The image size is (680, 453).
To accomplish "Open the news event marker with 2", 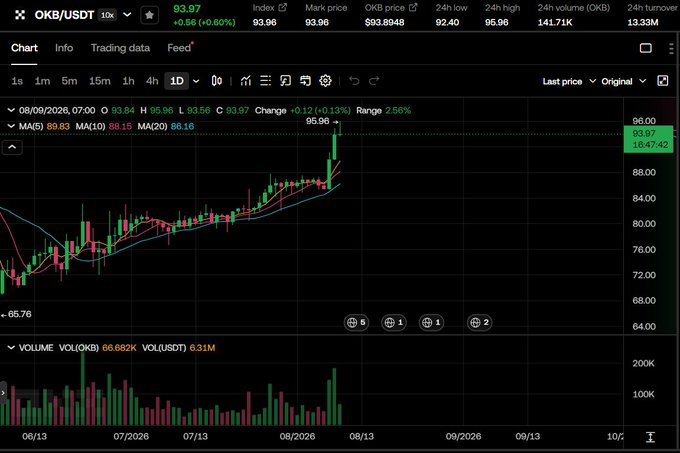I will click(480, 323).
